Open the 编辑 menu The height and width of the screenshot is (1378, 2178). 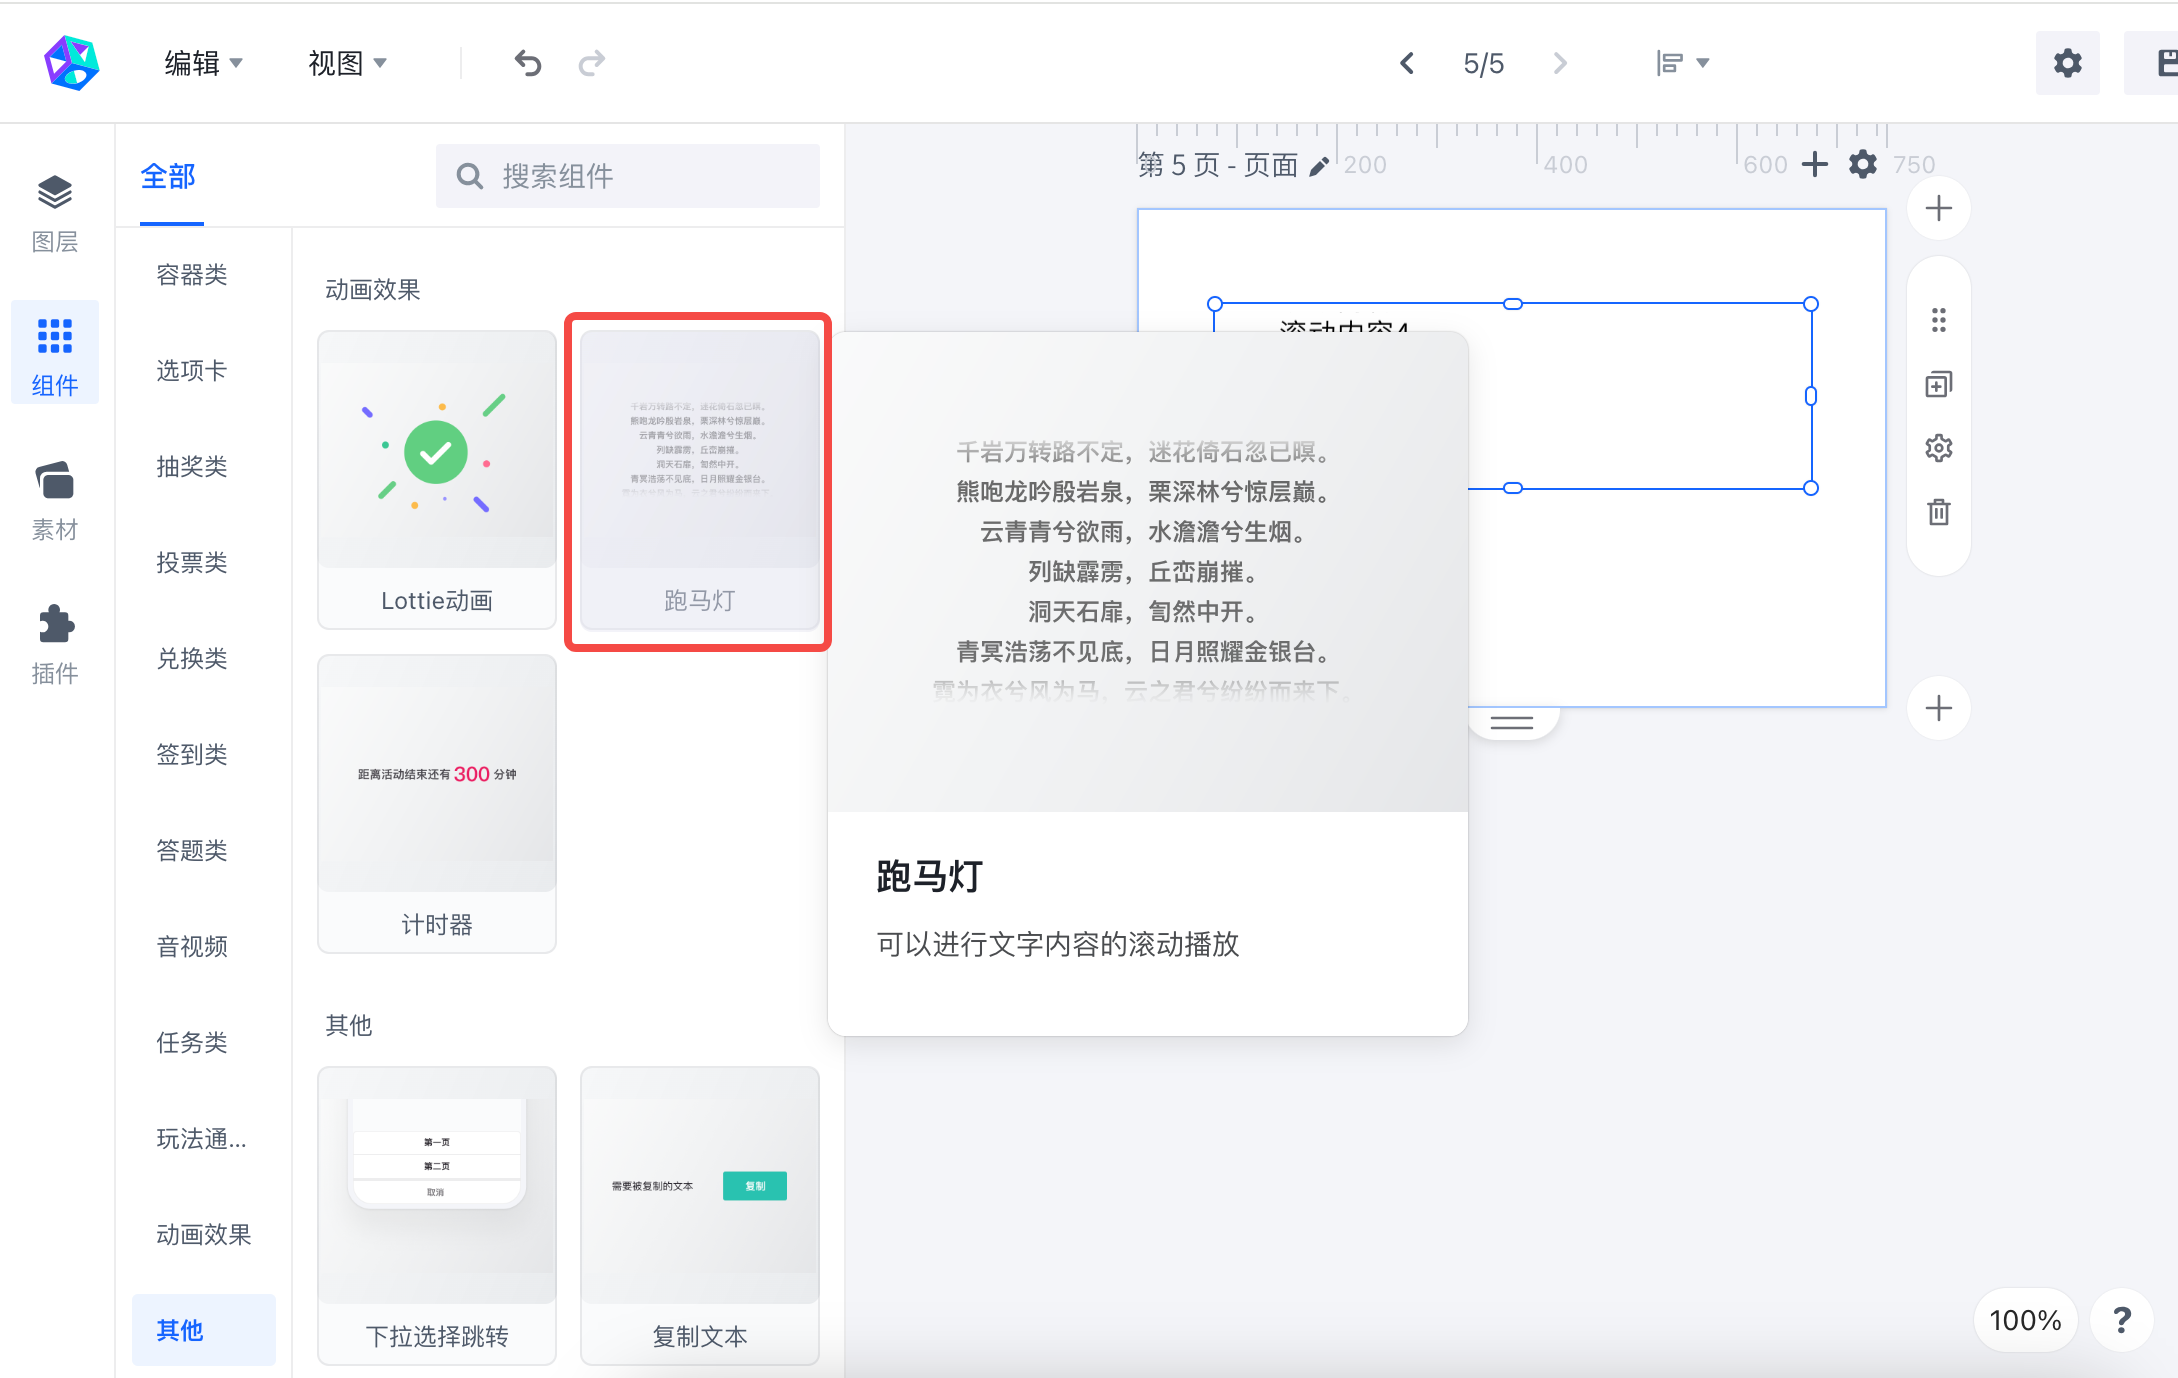pos(203,63)
